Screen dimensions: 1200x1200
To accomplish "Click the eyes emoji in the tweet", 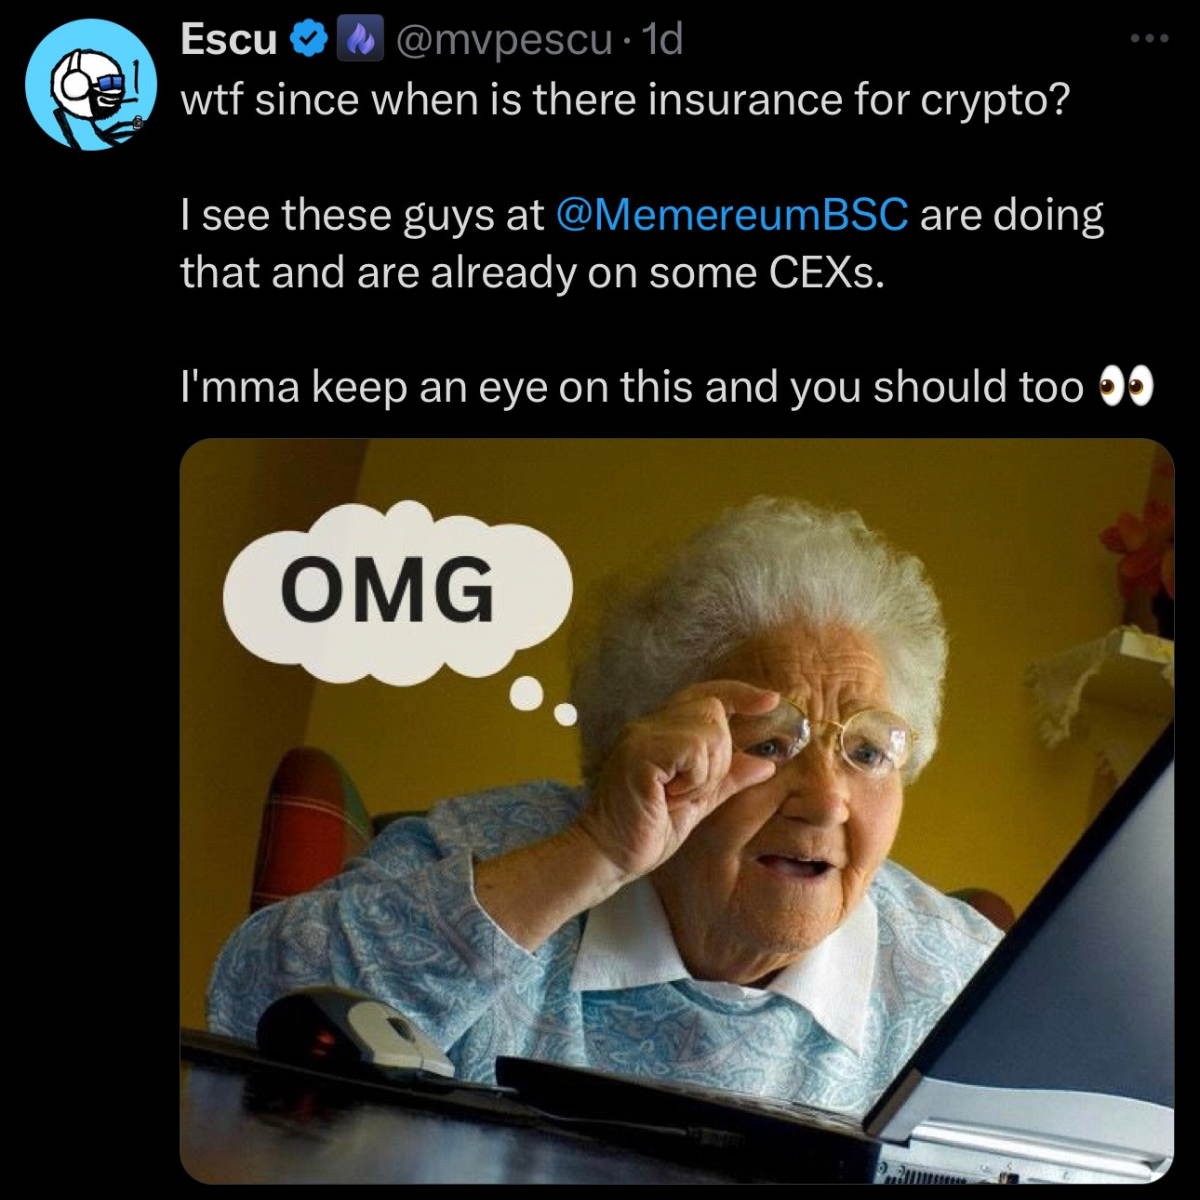I will 1126,385.
